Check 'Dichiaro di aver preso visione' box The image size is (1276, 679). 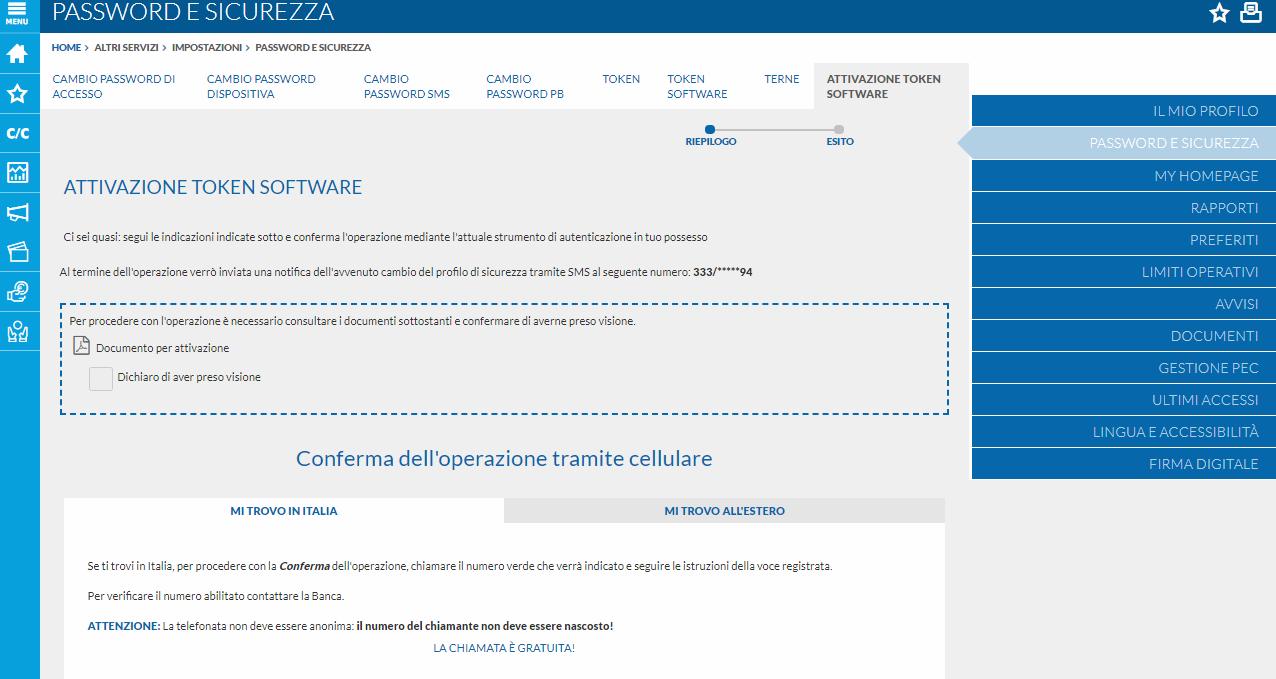click(x=101, y=378)
